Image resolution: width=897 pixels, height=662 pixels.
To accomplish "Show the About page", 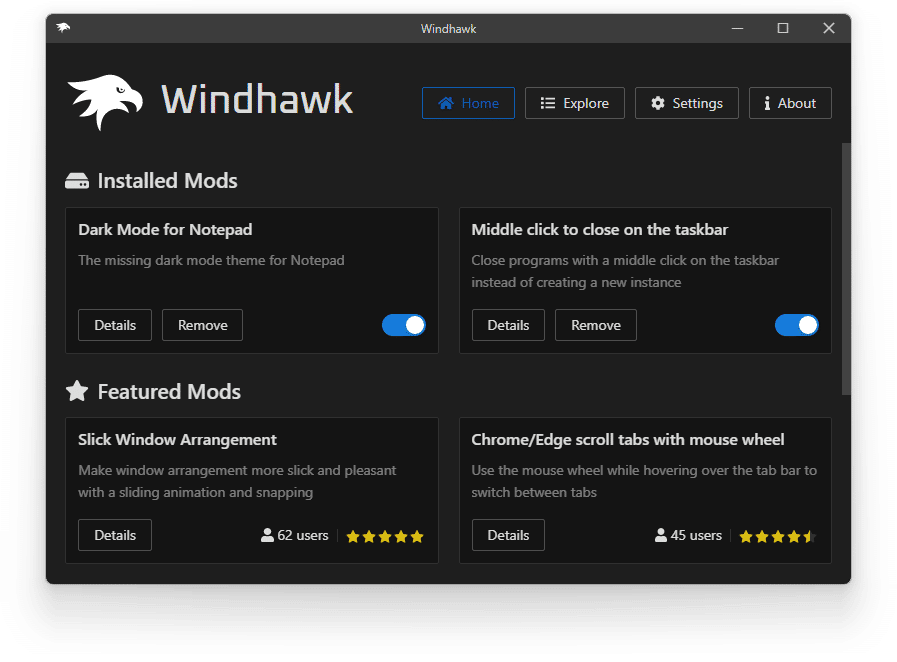I will click(790, 103).
